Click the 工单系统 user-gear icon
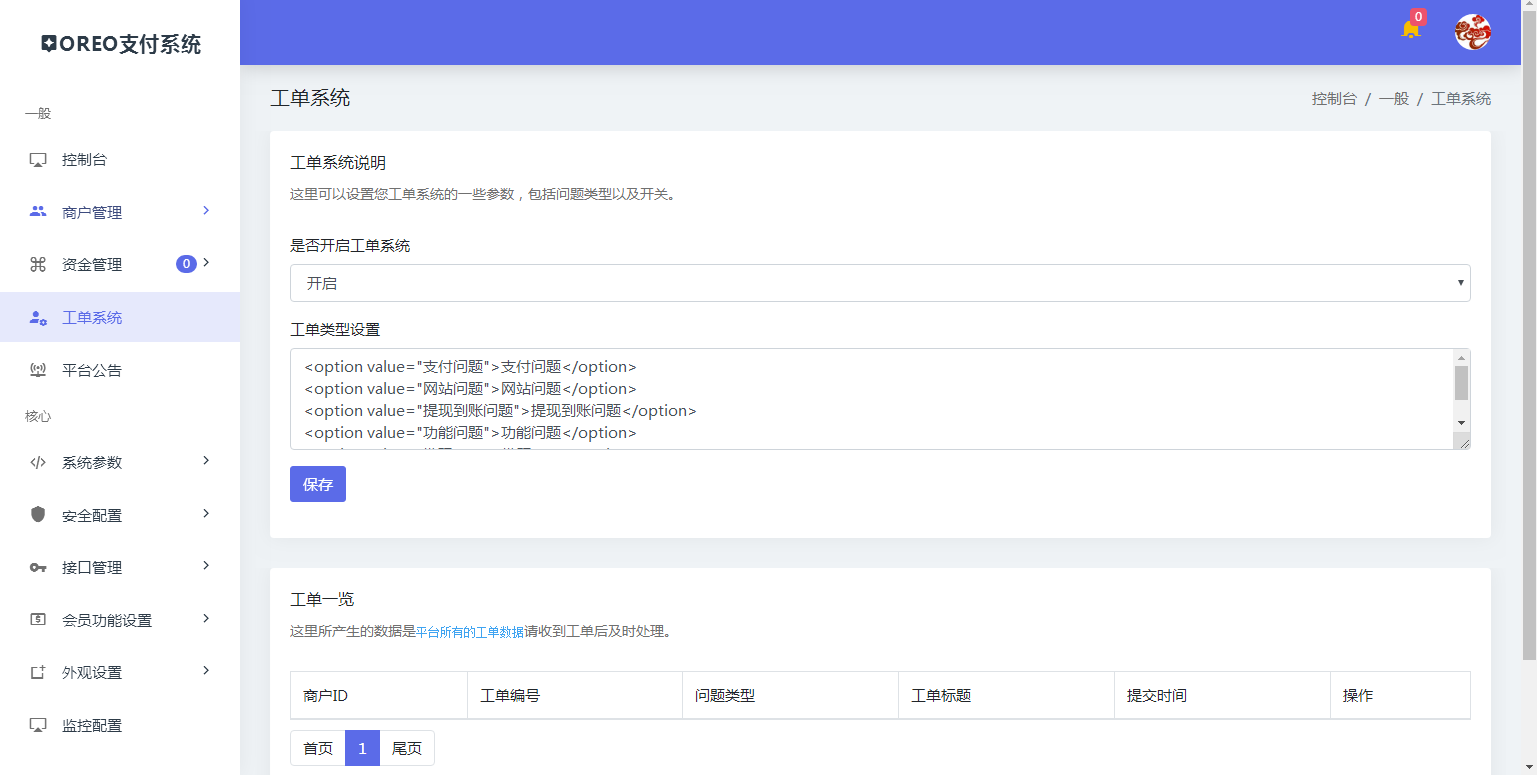Viewport: 1537px width, 775px height. 37,317
